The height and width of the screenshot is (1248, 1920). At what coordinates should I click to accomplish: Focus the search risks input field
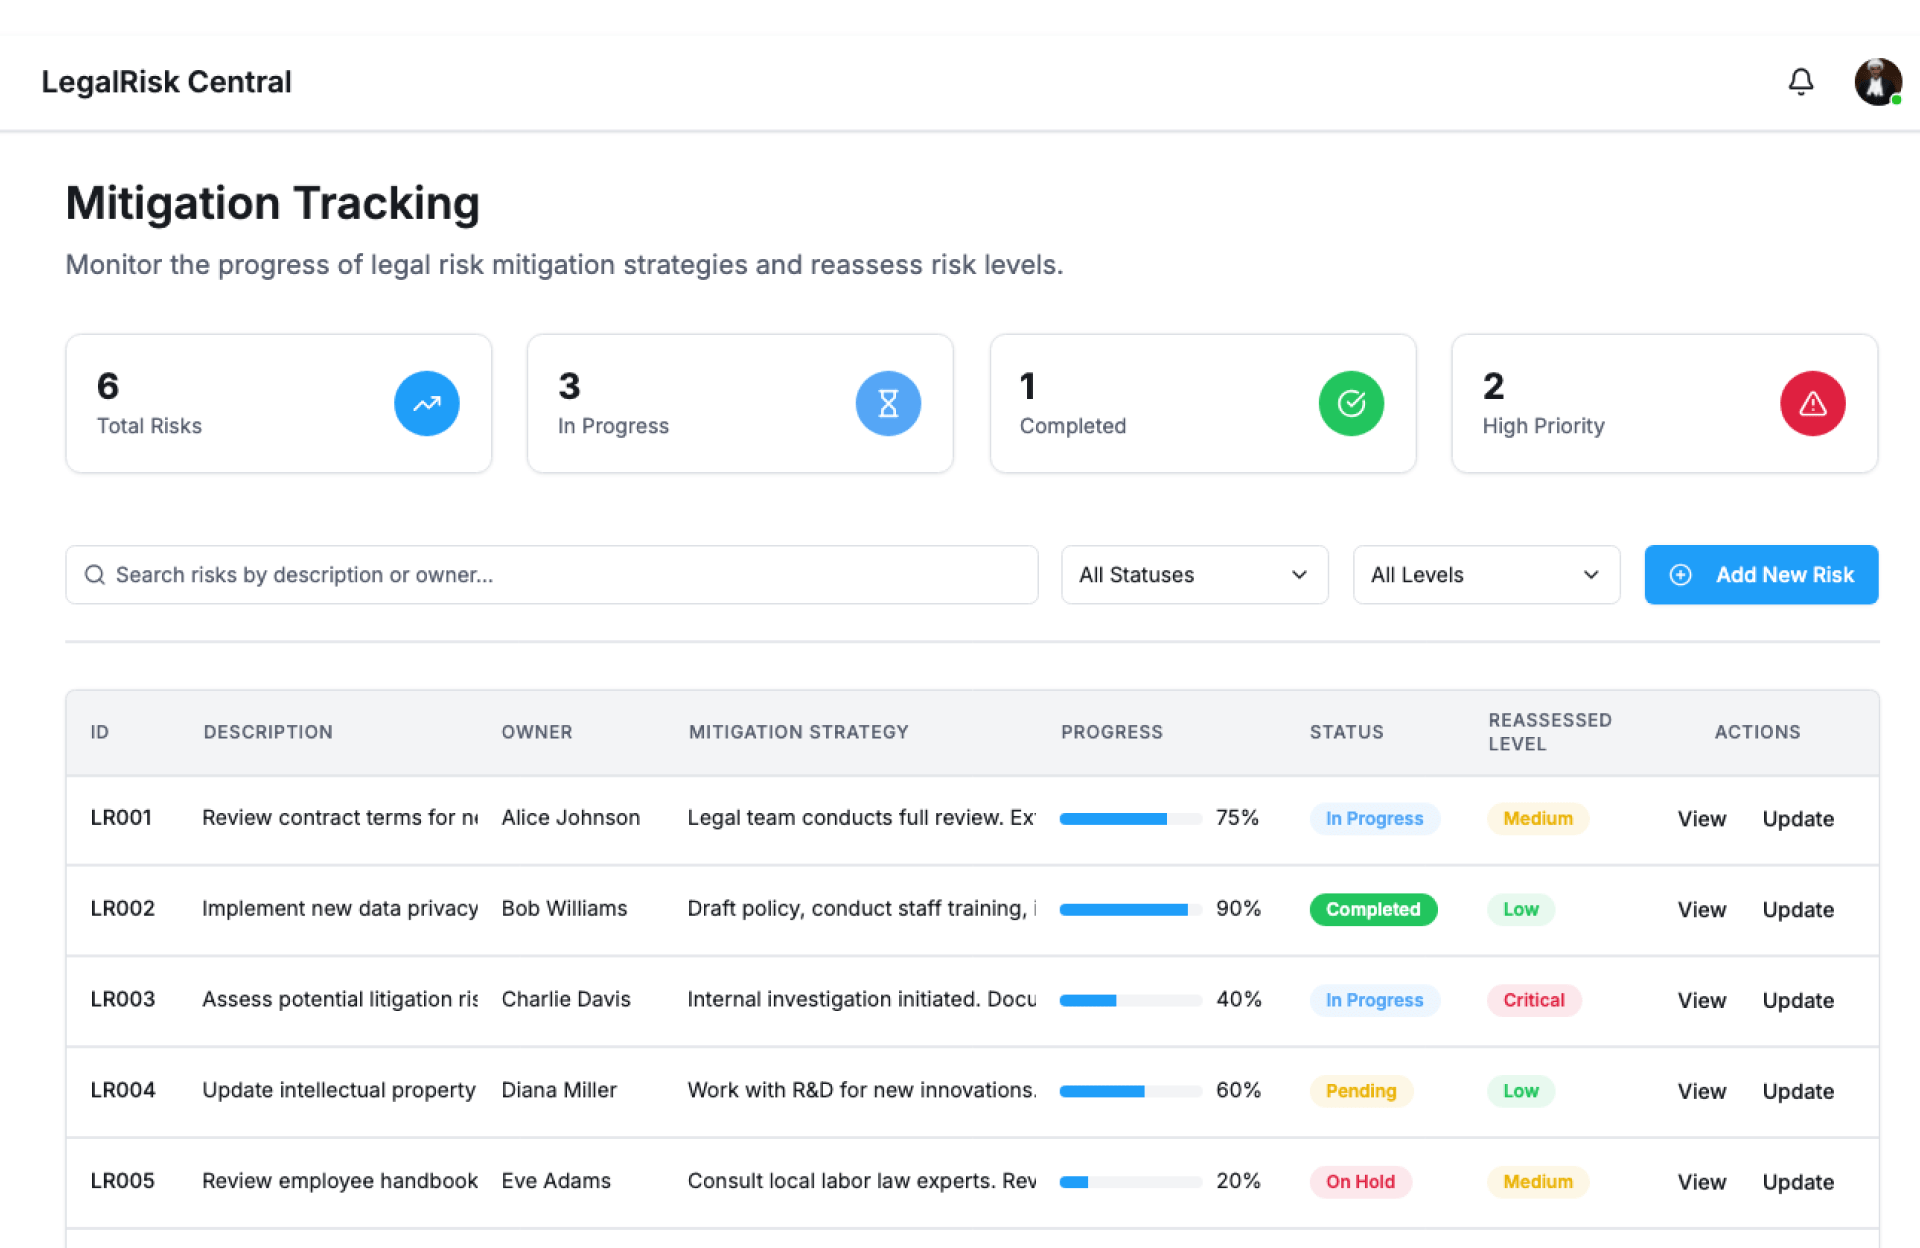[560, 575]
